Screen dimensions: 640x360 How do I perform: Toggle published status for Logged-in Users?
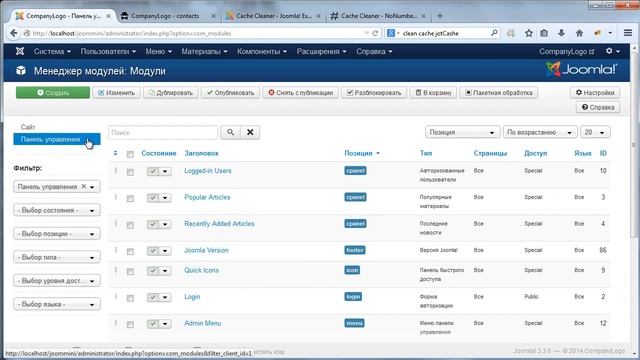(153, 171)
